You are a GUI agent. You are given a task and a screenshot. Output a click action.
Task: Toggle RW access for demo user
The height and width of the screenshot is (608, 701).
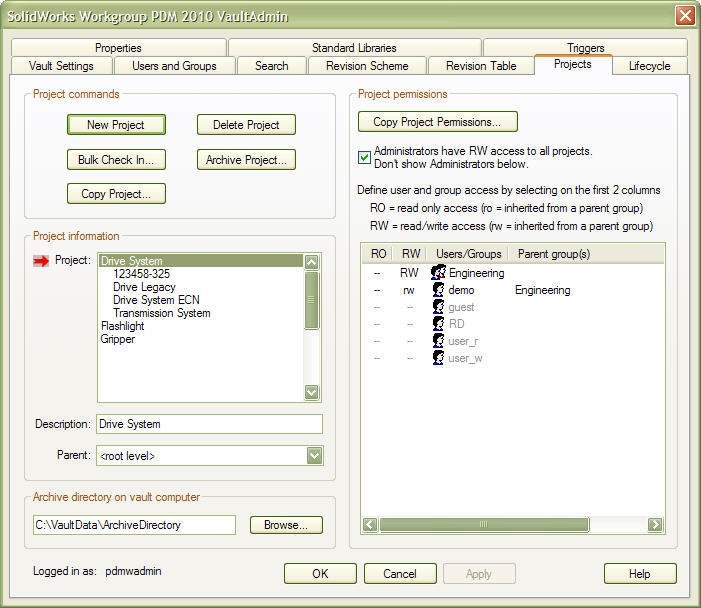click(409, 290)
